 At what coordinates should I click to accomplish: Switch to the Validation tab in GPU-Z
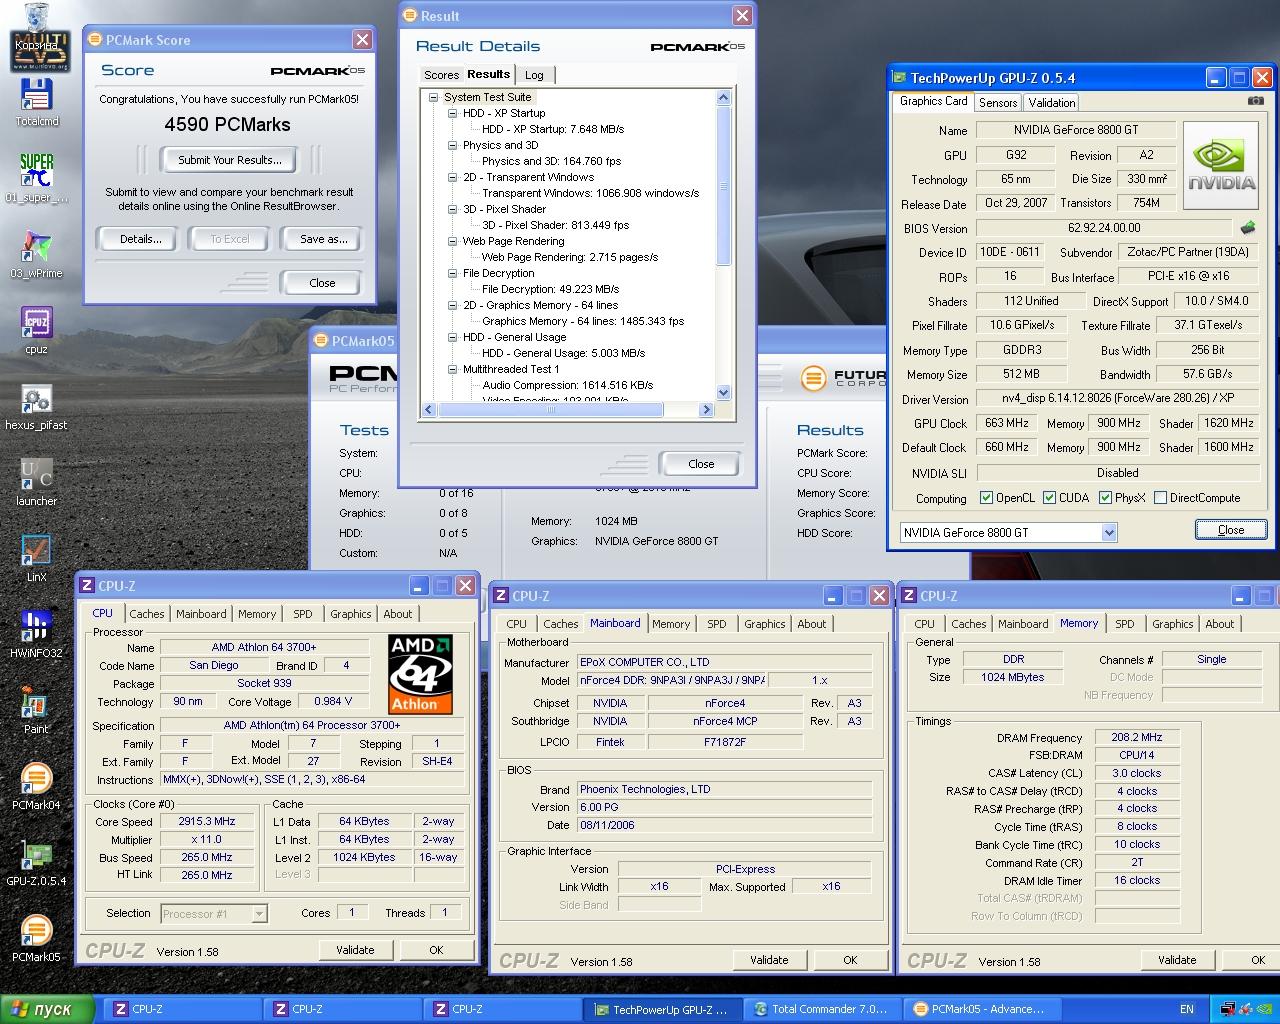1052,102
